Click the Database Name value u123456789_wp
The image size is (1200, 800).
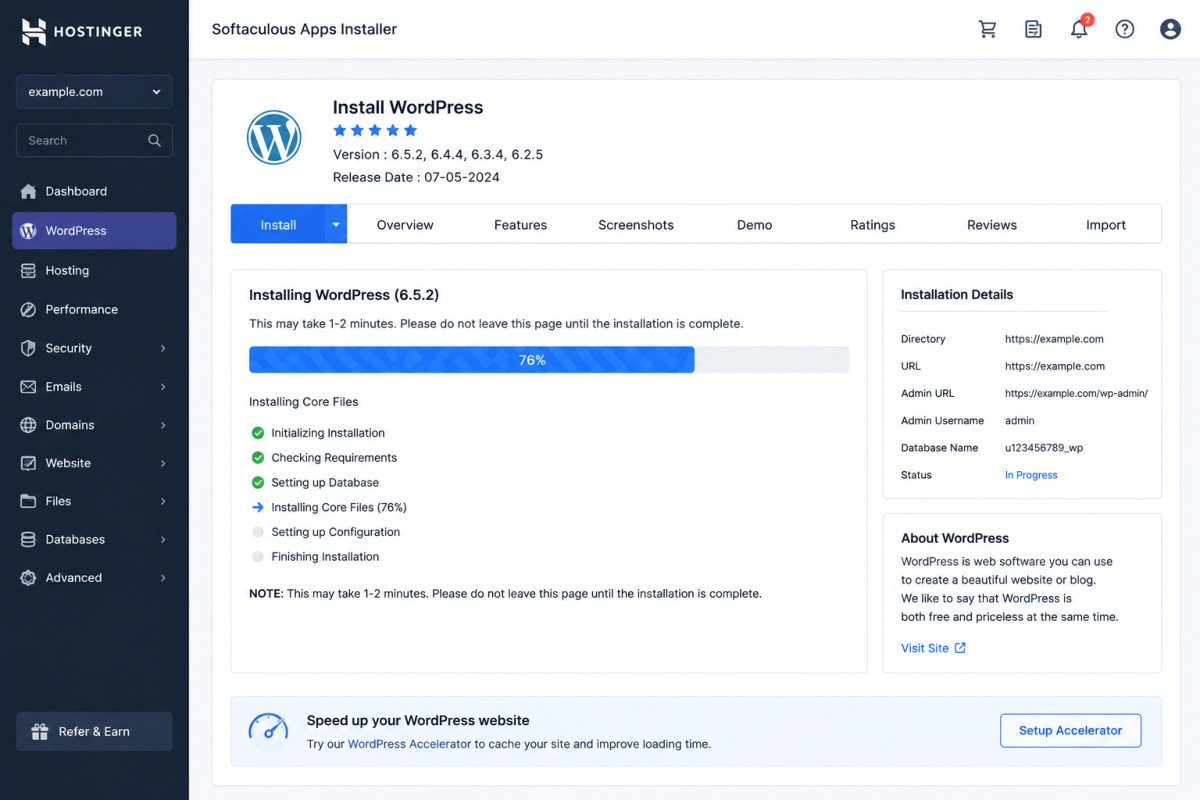1044,448
